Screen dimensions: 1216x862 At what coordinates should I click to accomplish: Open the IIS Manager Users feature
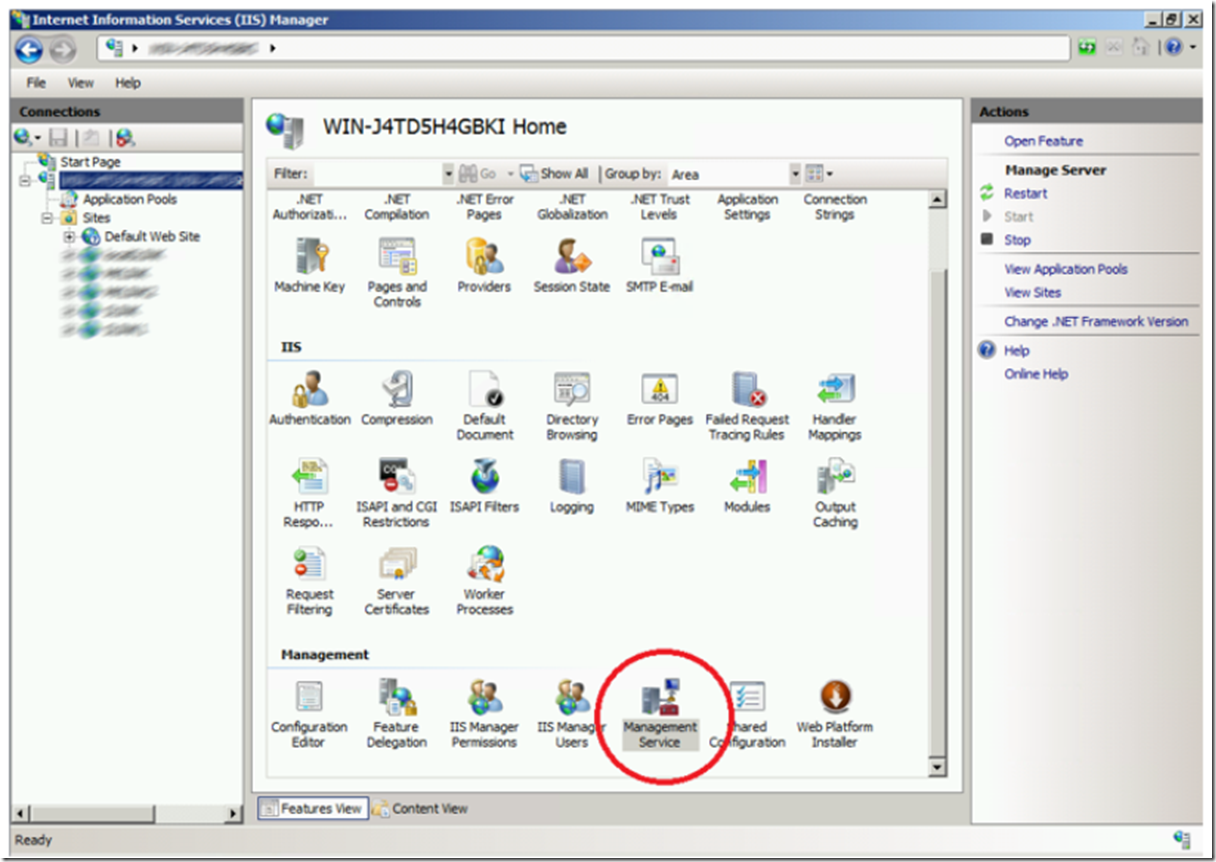(x=572, y=714)
